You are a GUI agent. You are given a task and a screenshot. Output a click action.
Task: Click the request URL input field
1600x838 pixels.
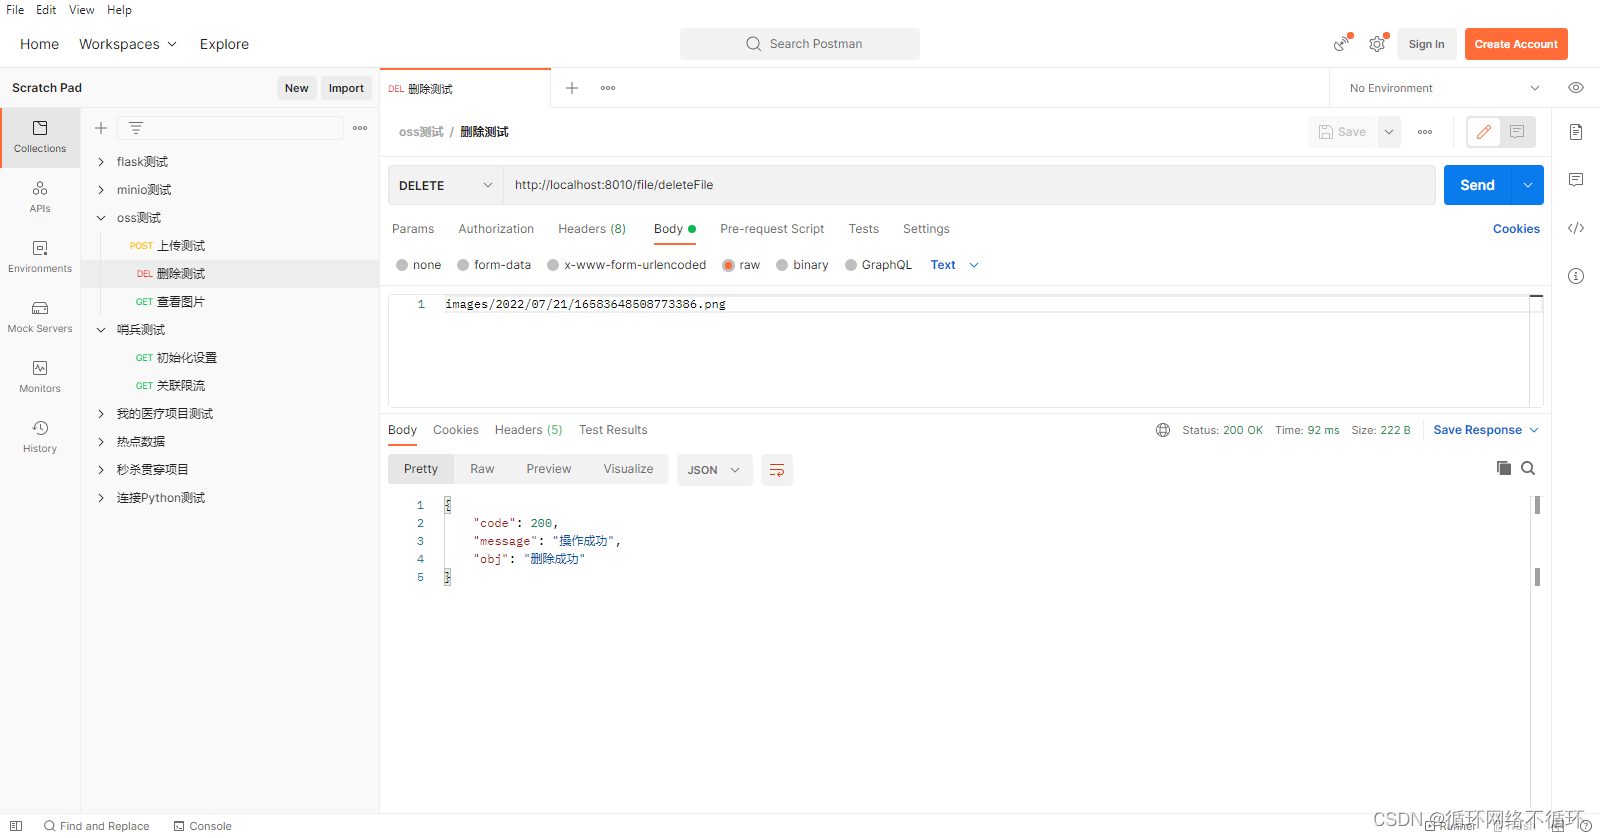[x=969, y=185]
